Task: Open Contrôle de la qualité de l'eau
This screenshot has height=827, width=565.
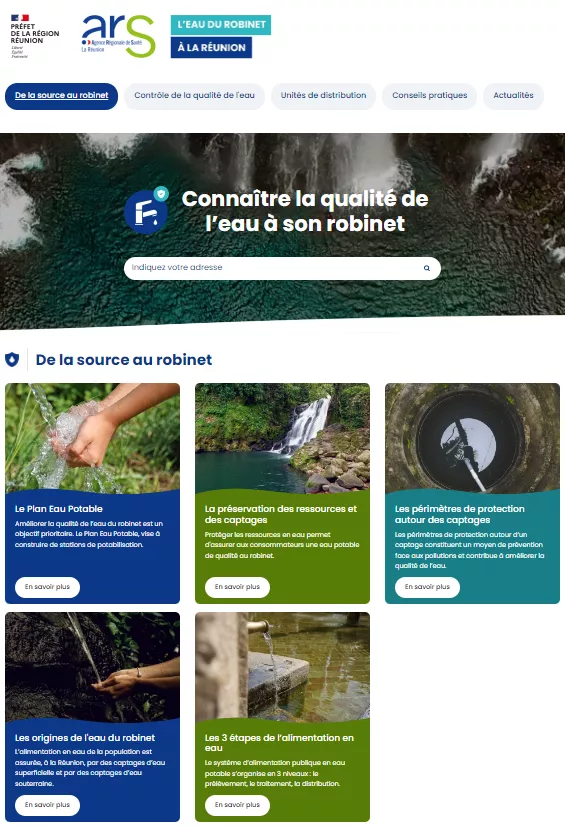Action: click(194, 96)
